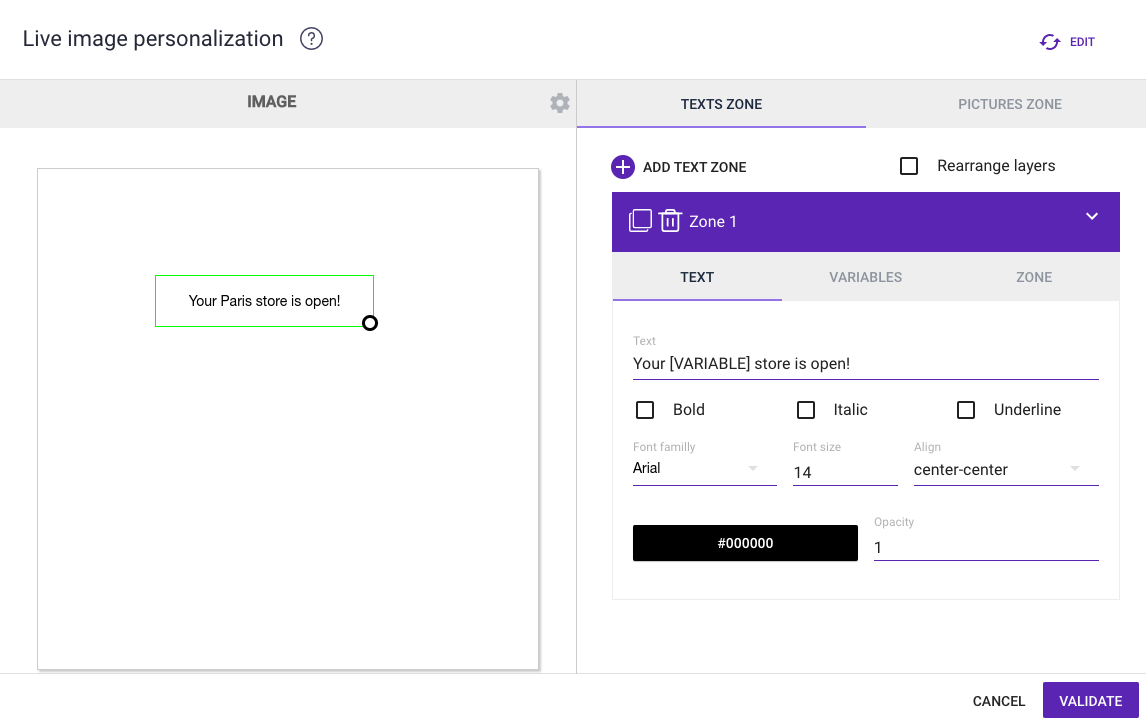Delete Zone 1 using the trash icon
1146x725 pixels.
(670, 221)
